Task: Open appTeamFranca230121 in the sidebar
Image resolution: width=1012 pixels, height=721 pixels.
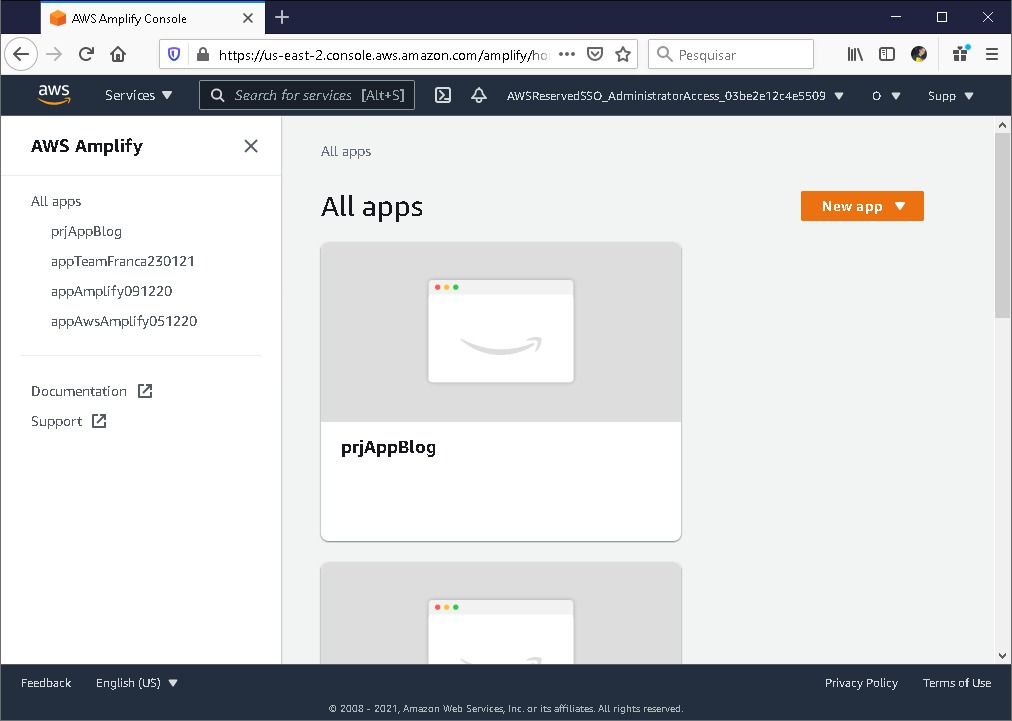Action: coord(123,261)
